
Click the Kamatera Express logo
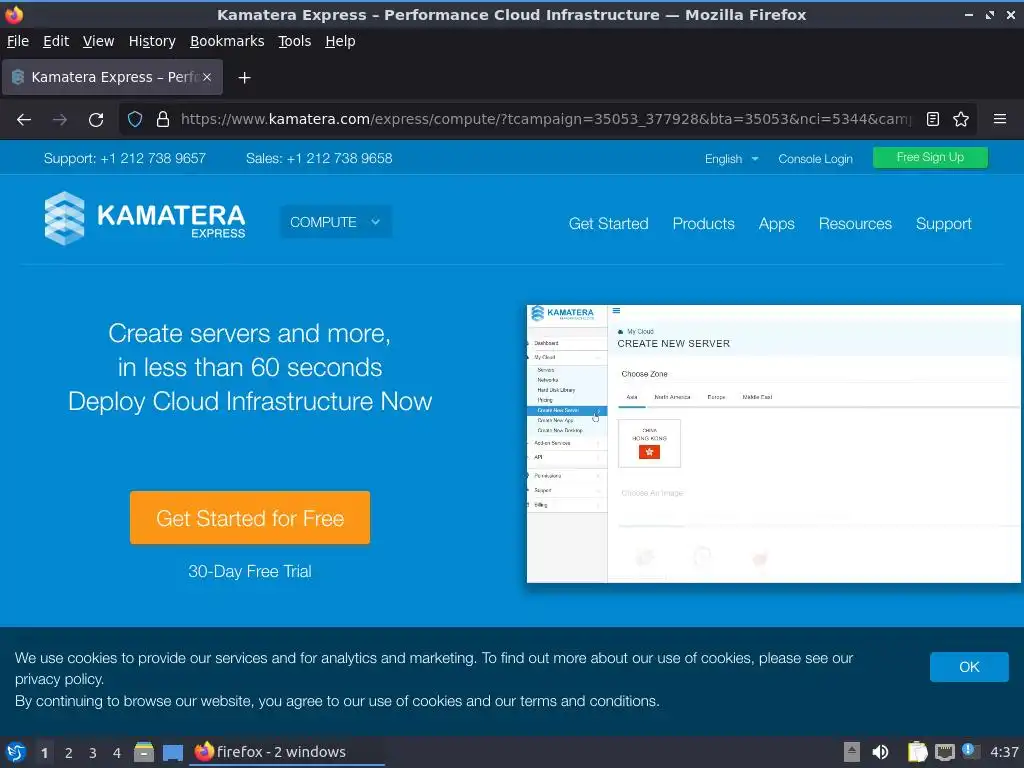tap(145, 218)
